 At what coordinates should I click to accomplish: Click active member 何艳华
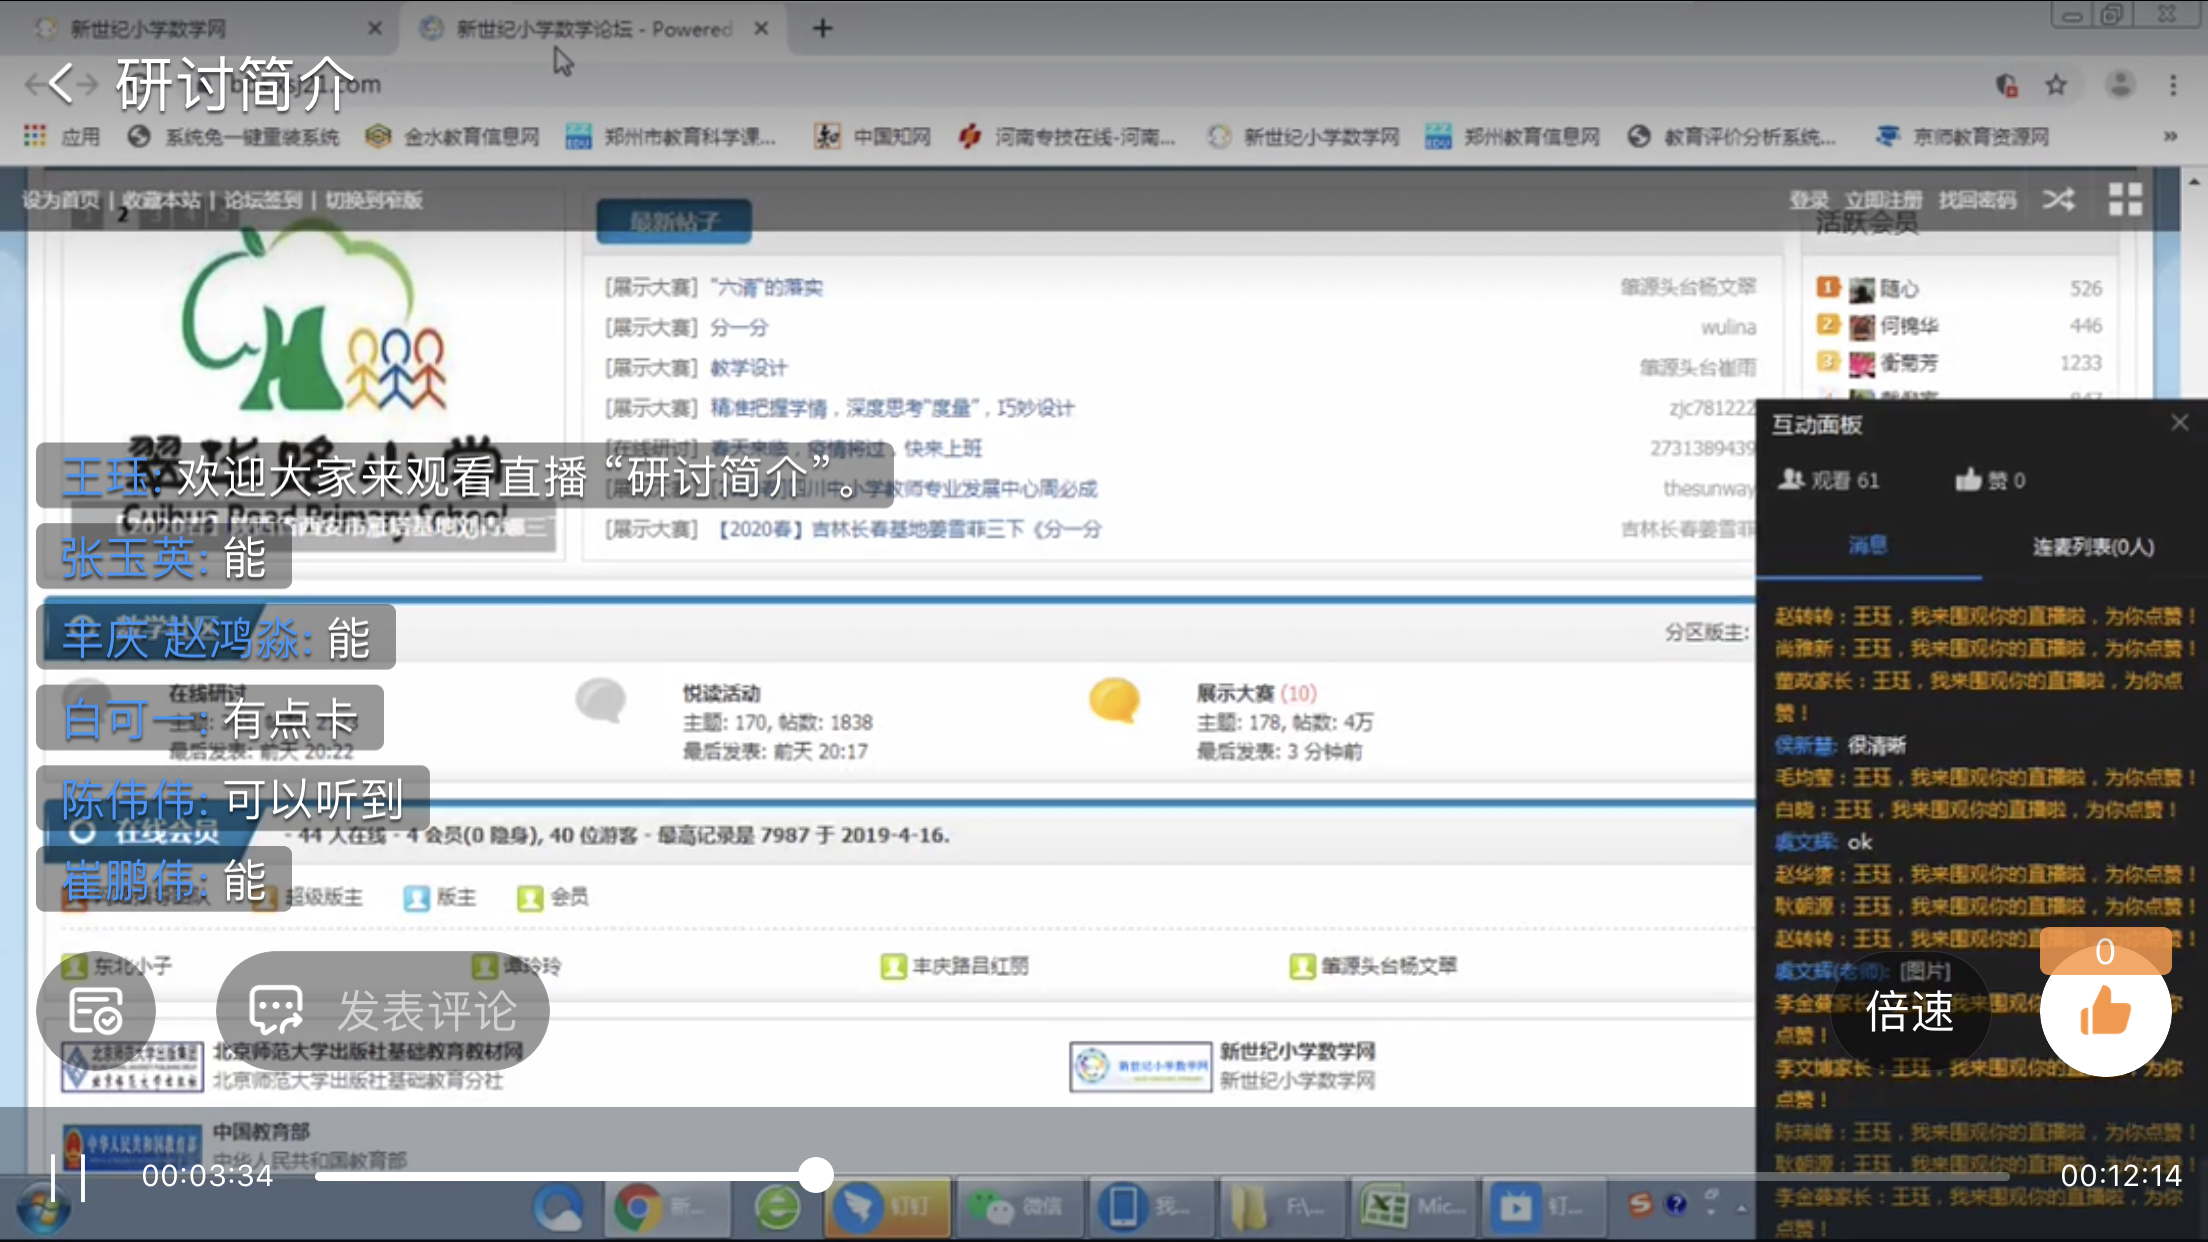point(1909,326)
